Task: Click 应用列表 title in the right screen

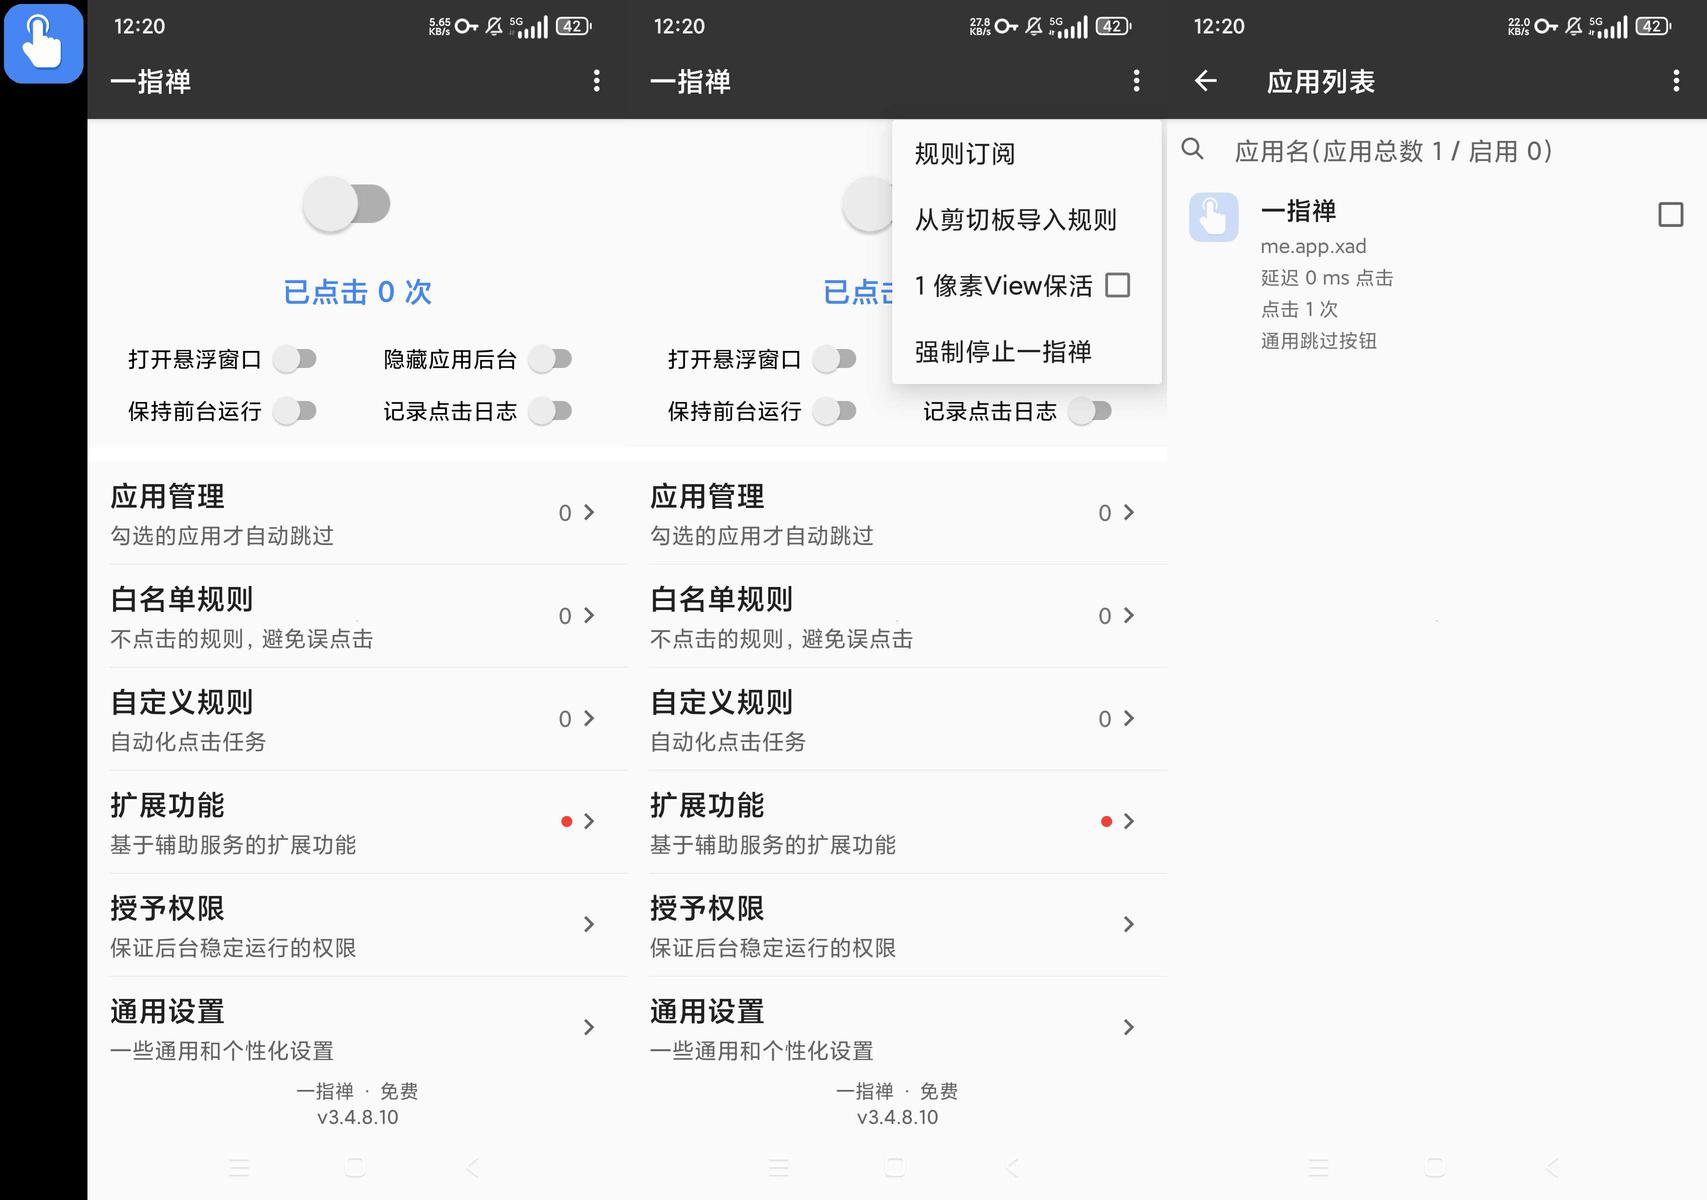Action: point(1321,81)
